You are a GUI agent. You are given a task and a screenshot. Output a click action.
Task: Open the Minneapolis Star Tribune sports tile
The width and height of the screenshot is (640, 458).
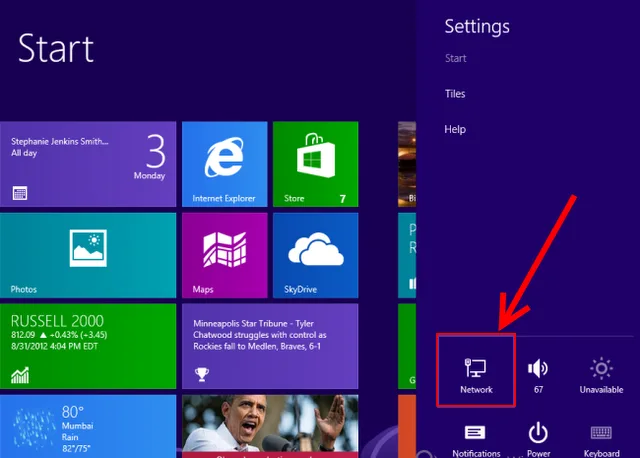point(270,346)
